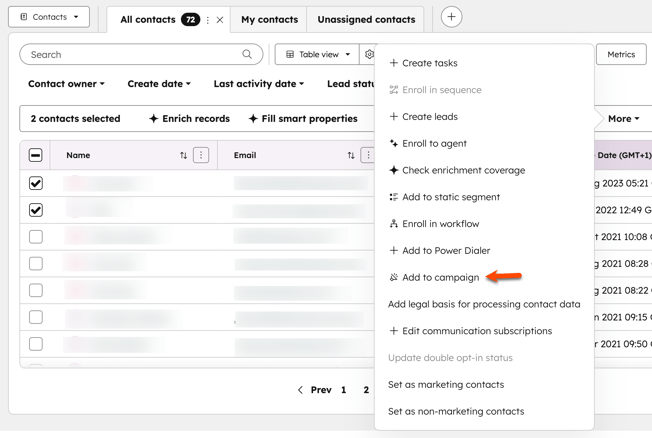Click Enrich records bulk action
Image resolution: width=652 pixels, height=438 pixels.
pos(189,119)
